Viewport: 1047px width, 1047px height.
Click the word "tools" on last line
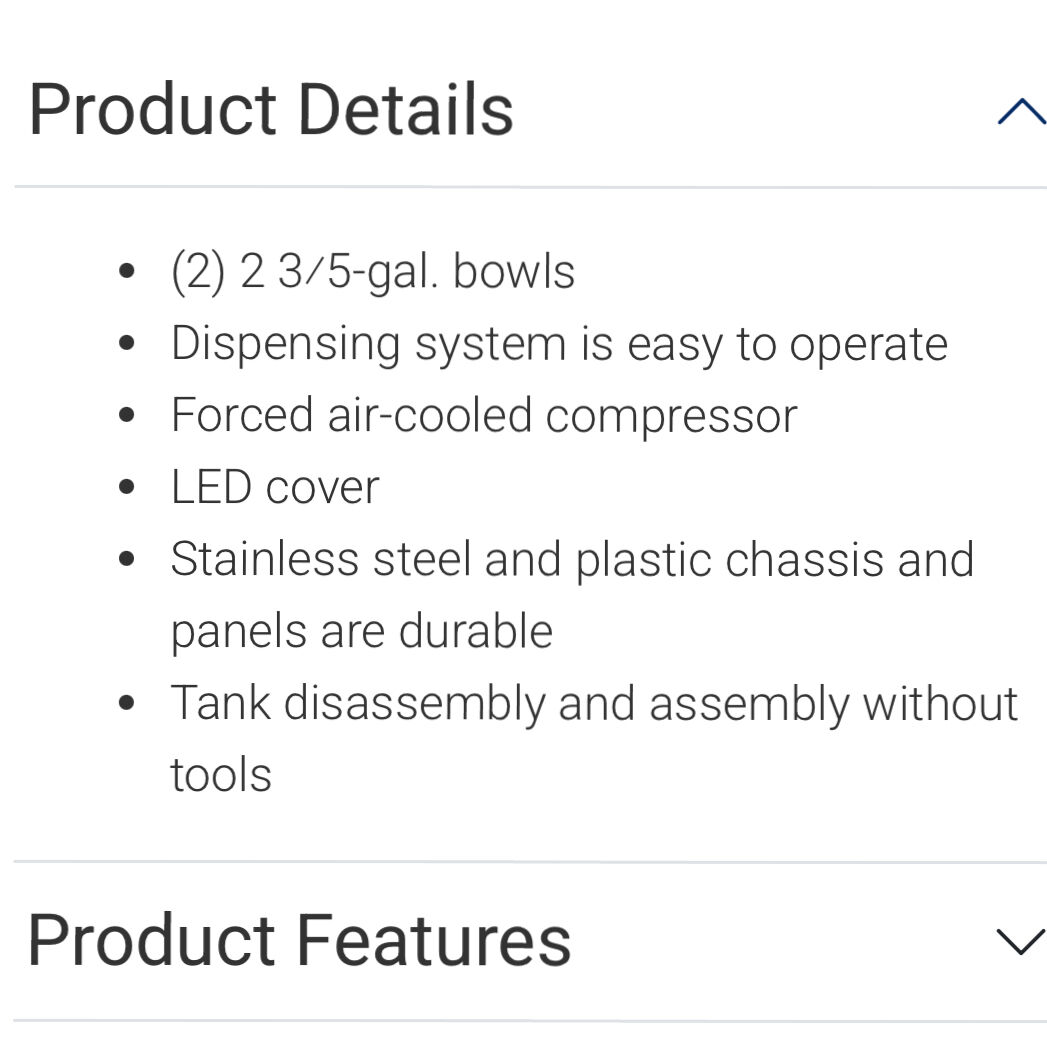[221, 775]
